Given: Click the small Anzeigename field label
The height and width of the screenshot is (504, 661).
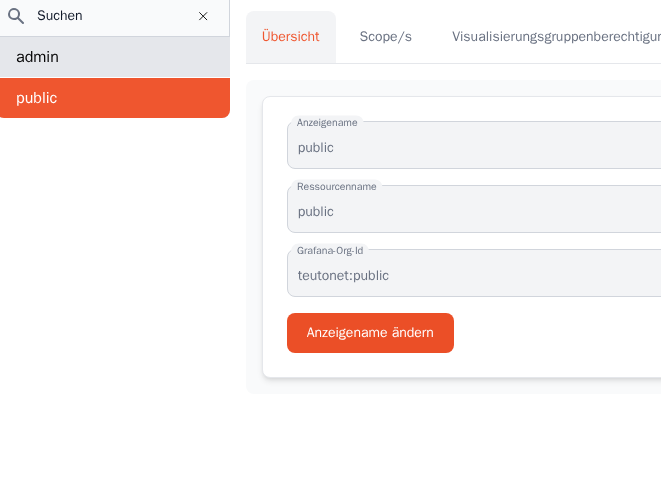Looking at the screenshot, I should click(327, 123).
